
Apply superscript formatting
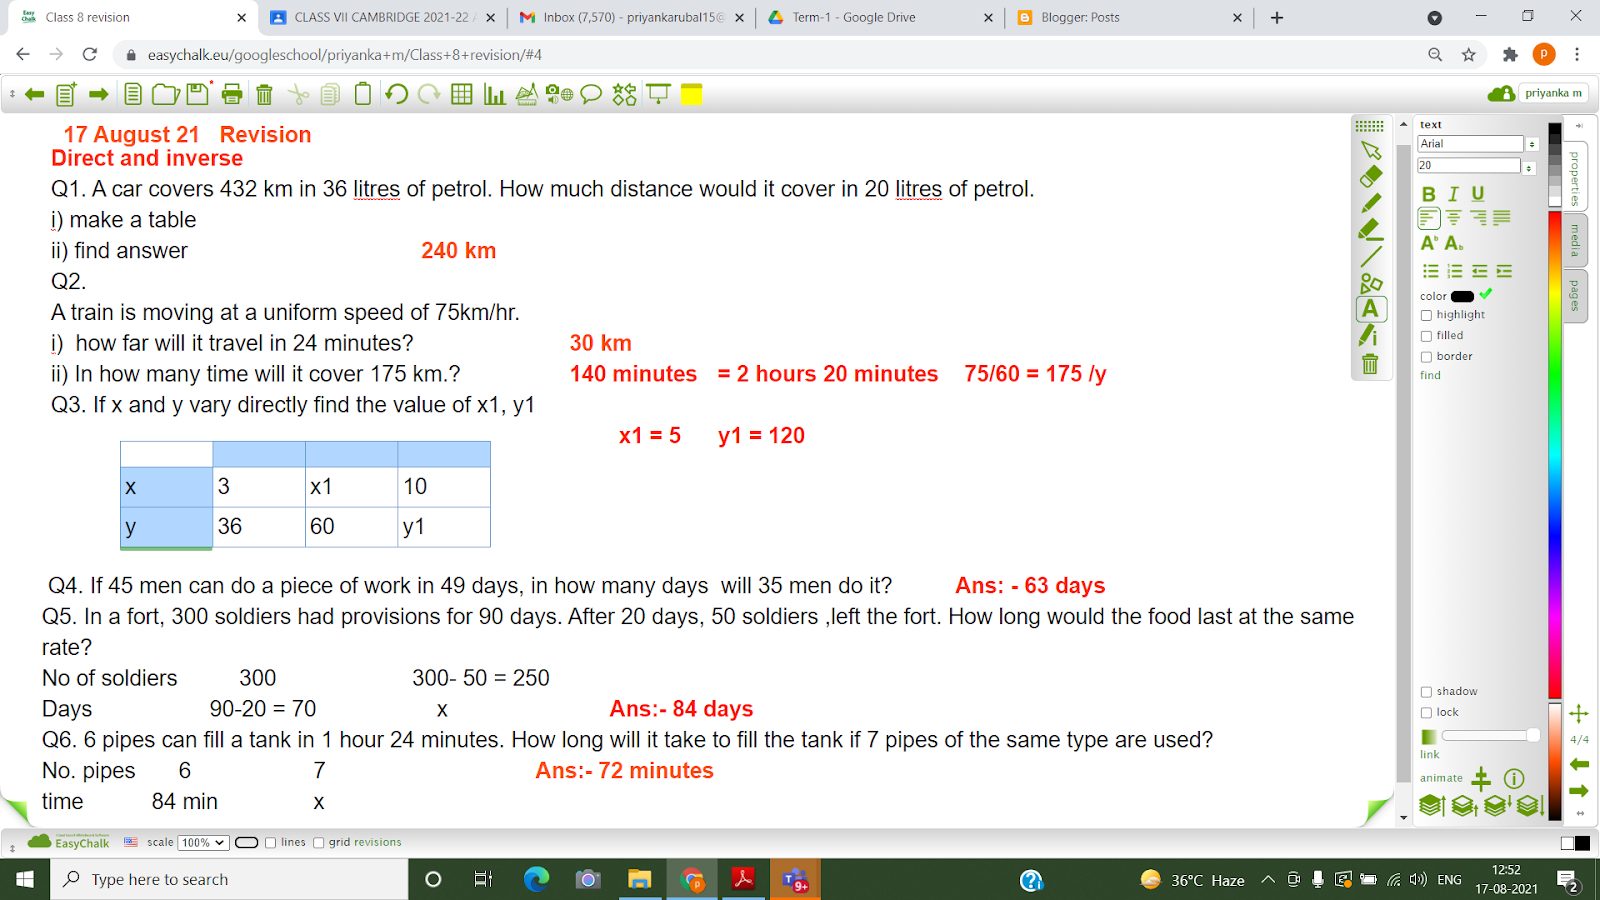tap(1429, 243)
